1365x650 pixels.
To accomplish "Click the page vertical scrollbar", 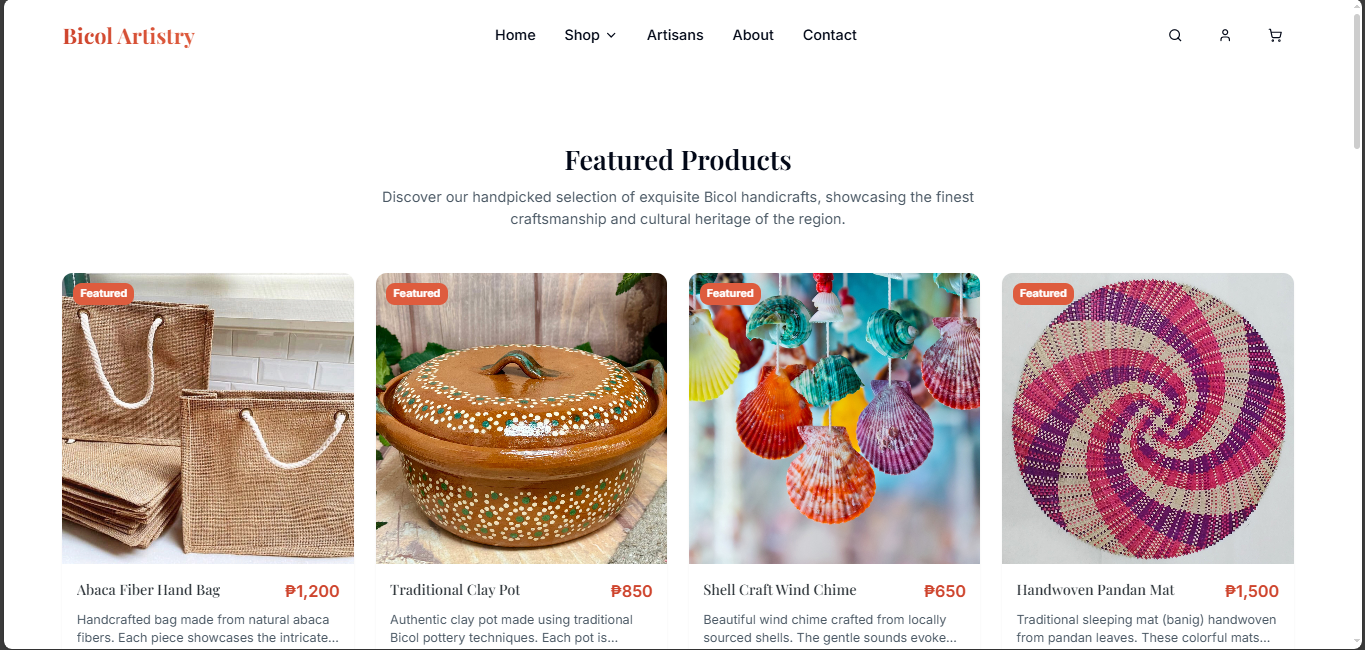I will click(1357, 325).
